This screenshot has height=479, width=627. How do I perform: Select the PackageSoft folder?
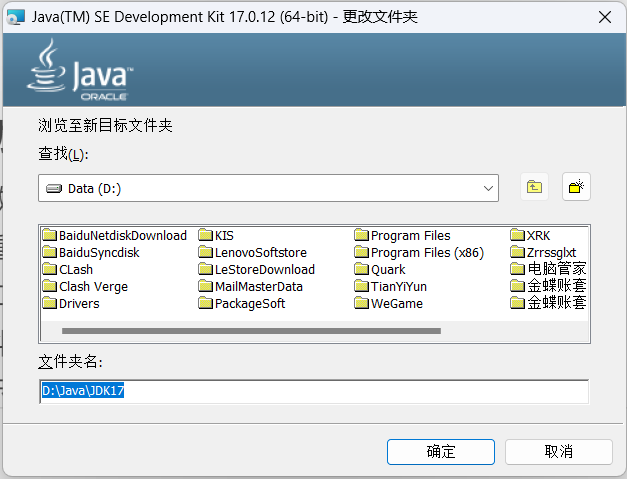(x=242, y=303)
